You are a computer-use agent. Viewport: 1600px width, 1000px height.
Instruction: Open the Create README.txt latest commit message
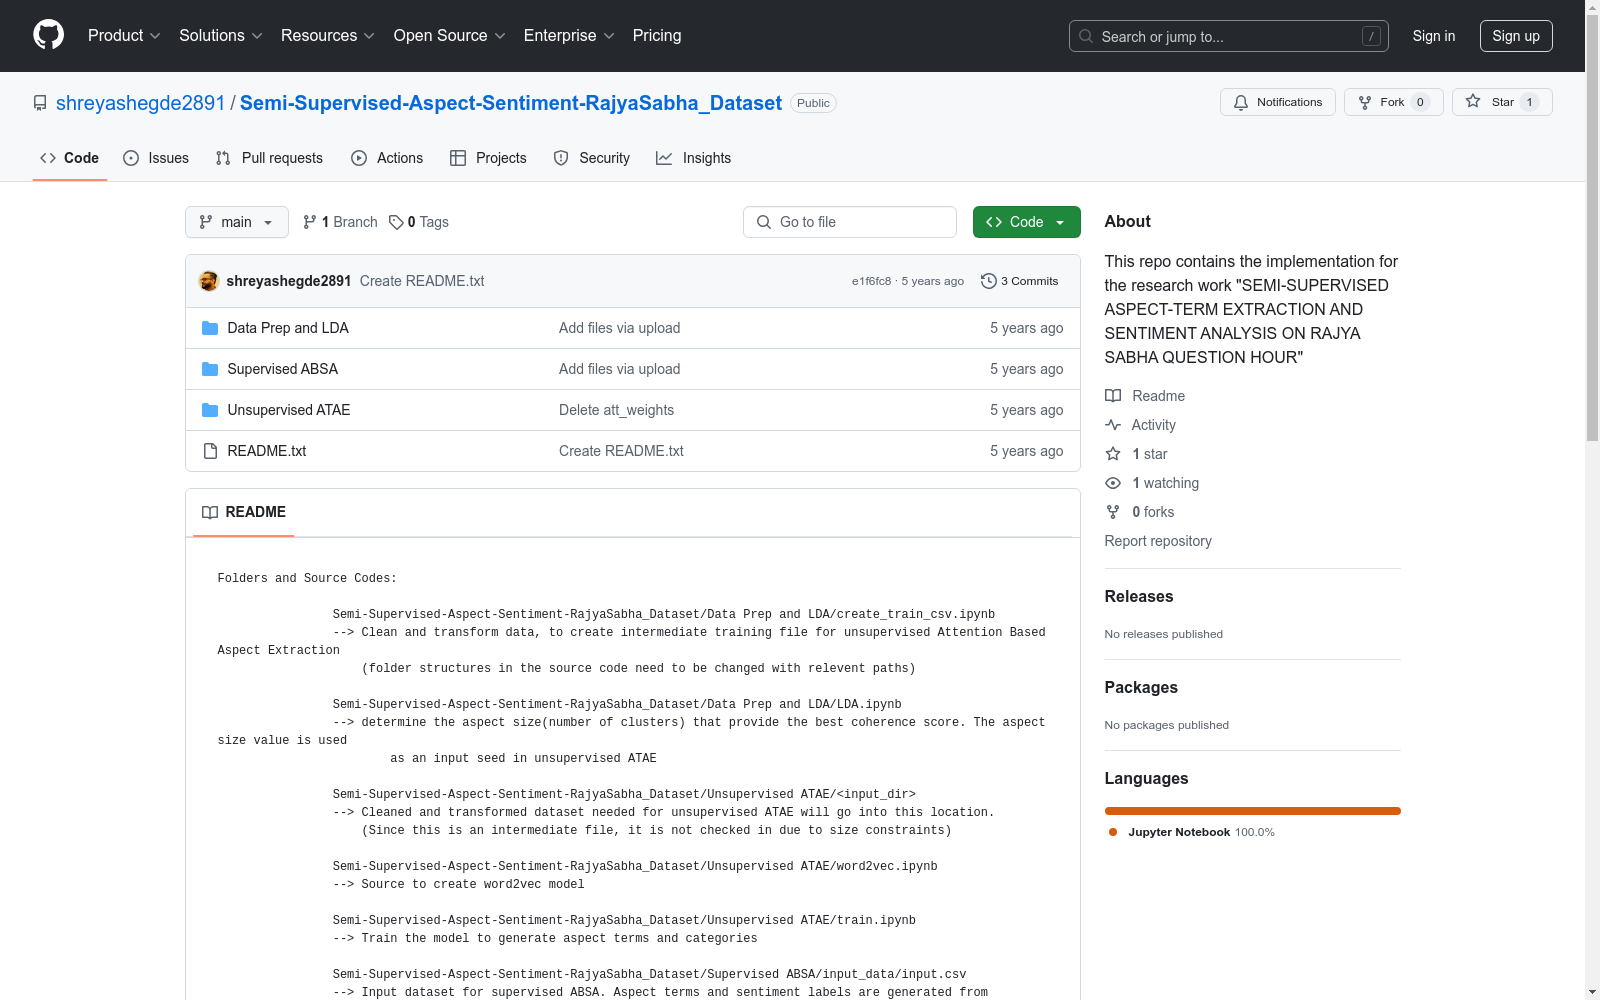point(422,281)
